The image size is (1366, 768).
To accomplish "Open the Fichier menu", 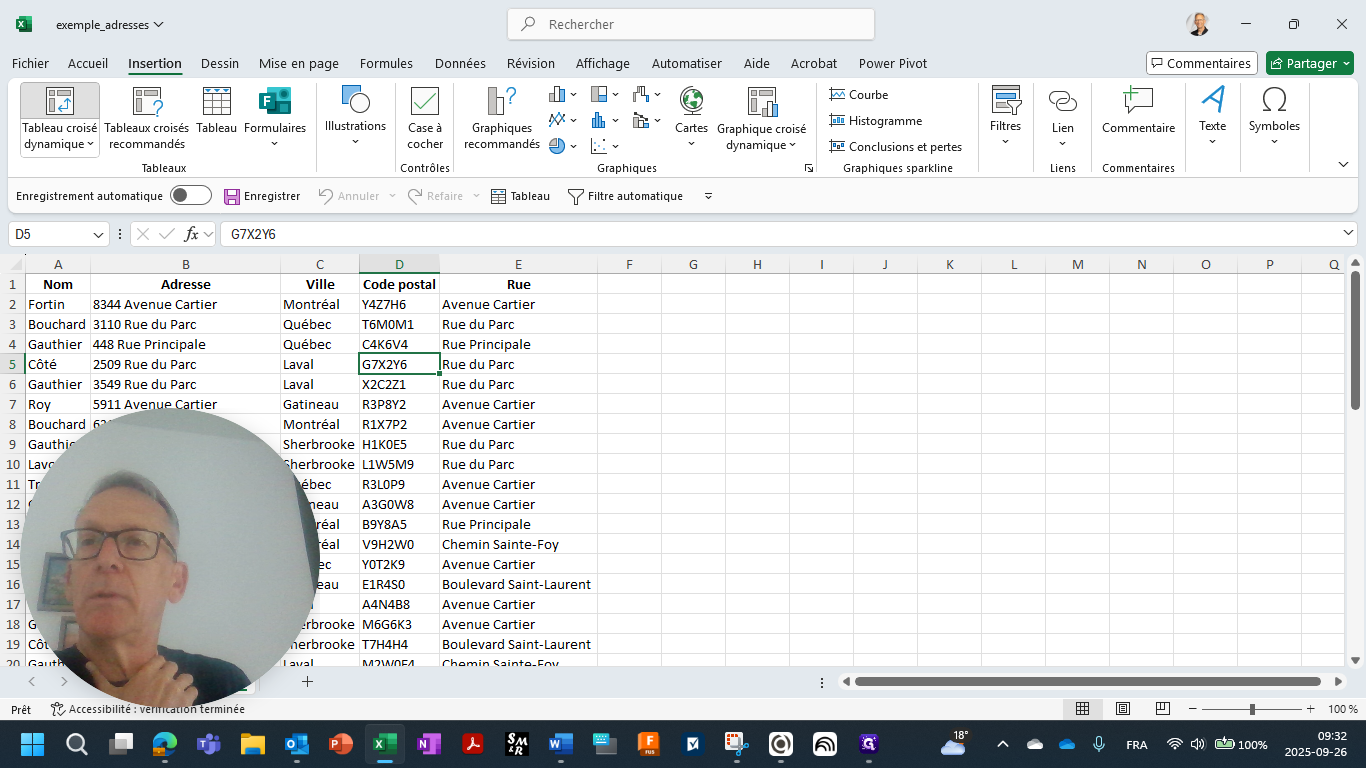I will (x=30, y=63).
